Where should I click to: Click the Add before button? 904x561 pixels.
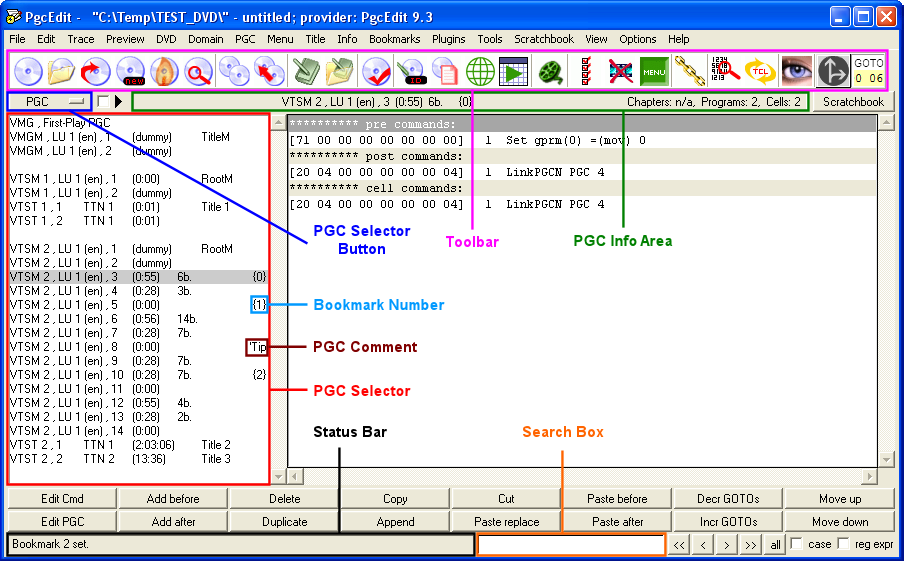tap(173, 499)
